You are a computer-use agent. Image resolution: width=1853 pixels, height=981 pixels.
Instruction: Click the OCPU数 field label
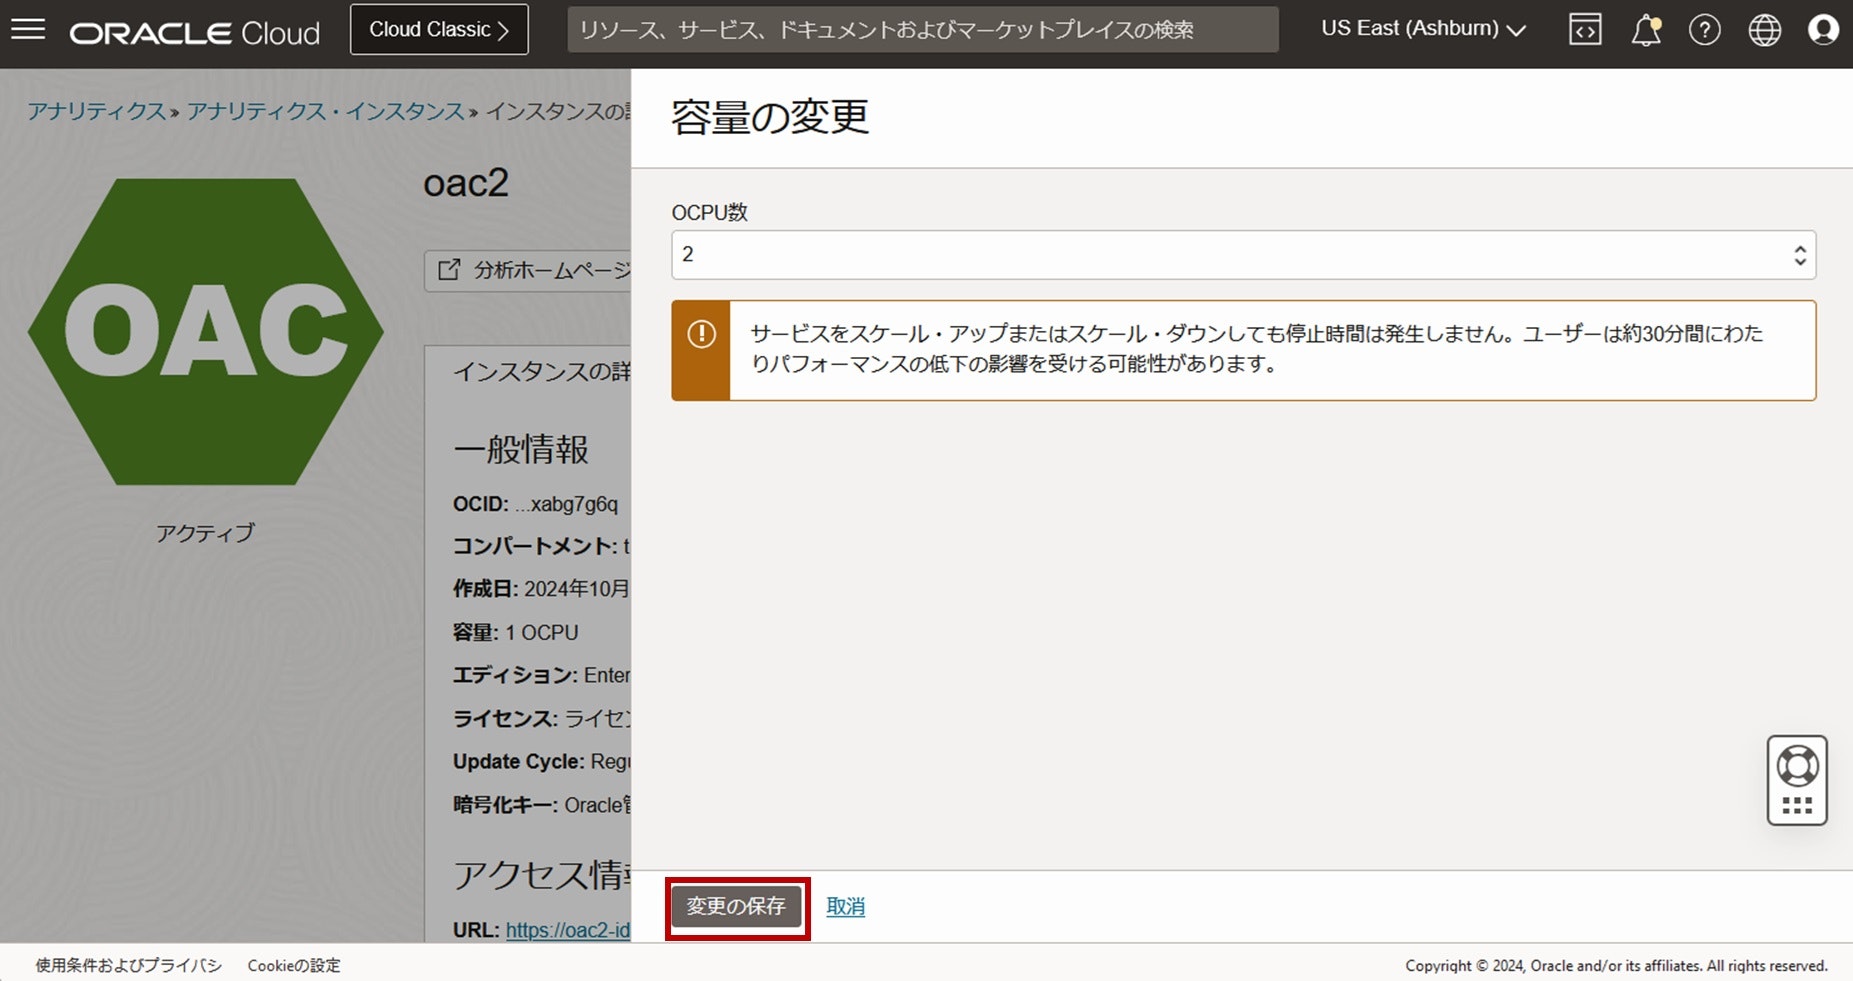[x=710, y=212]
